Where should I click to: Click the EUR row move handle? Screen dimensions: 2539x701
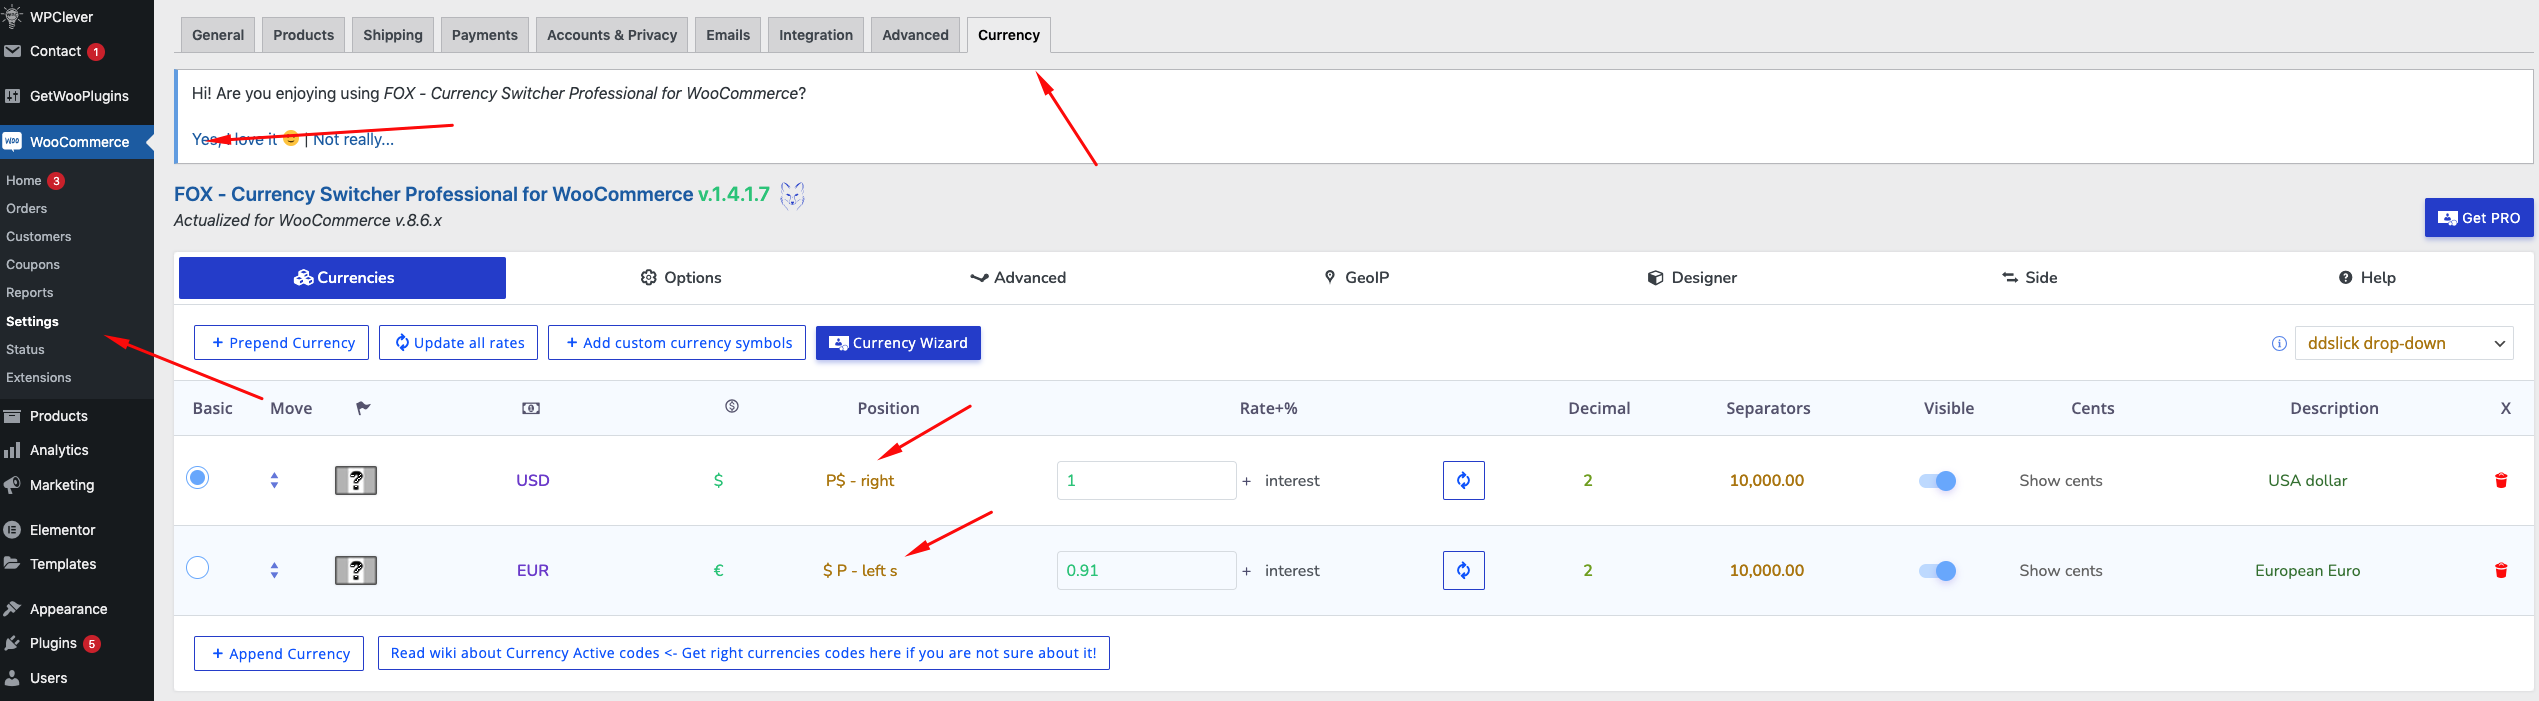click(x=274, y=570)
